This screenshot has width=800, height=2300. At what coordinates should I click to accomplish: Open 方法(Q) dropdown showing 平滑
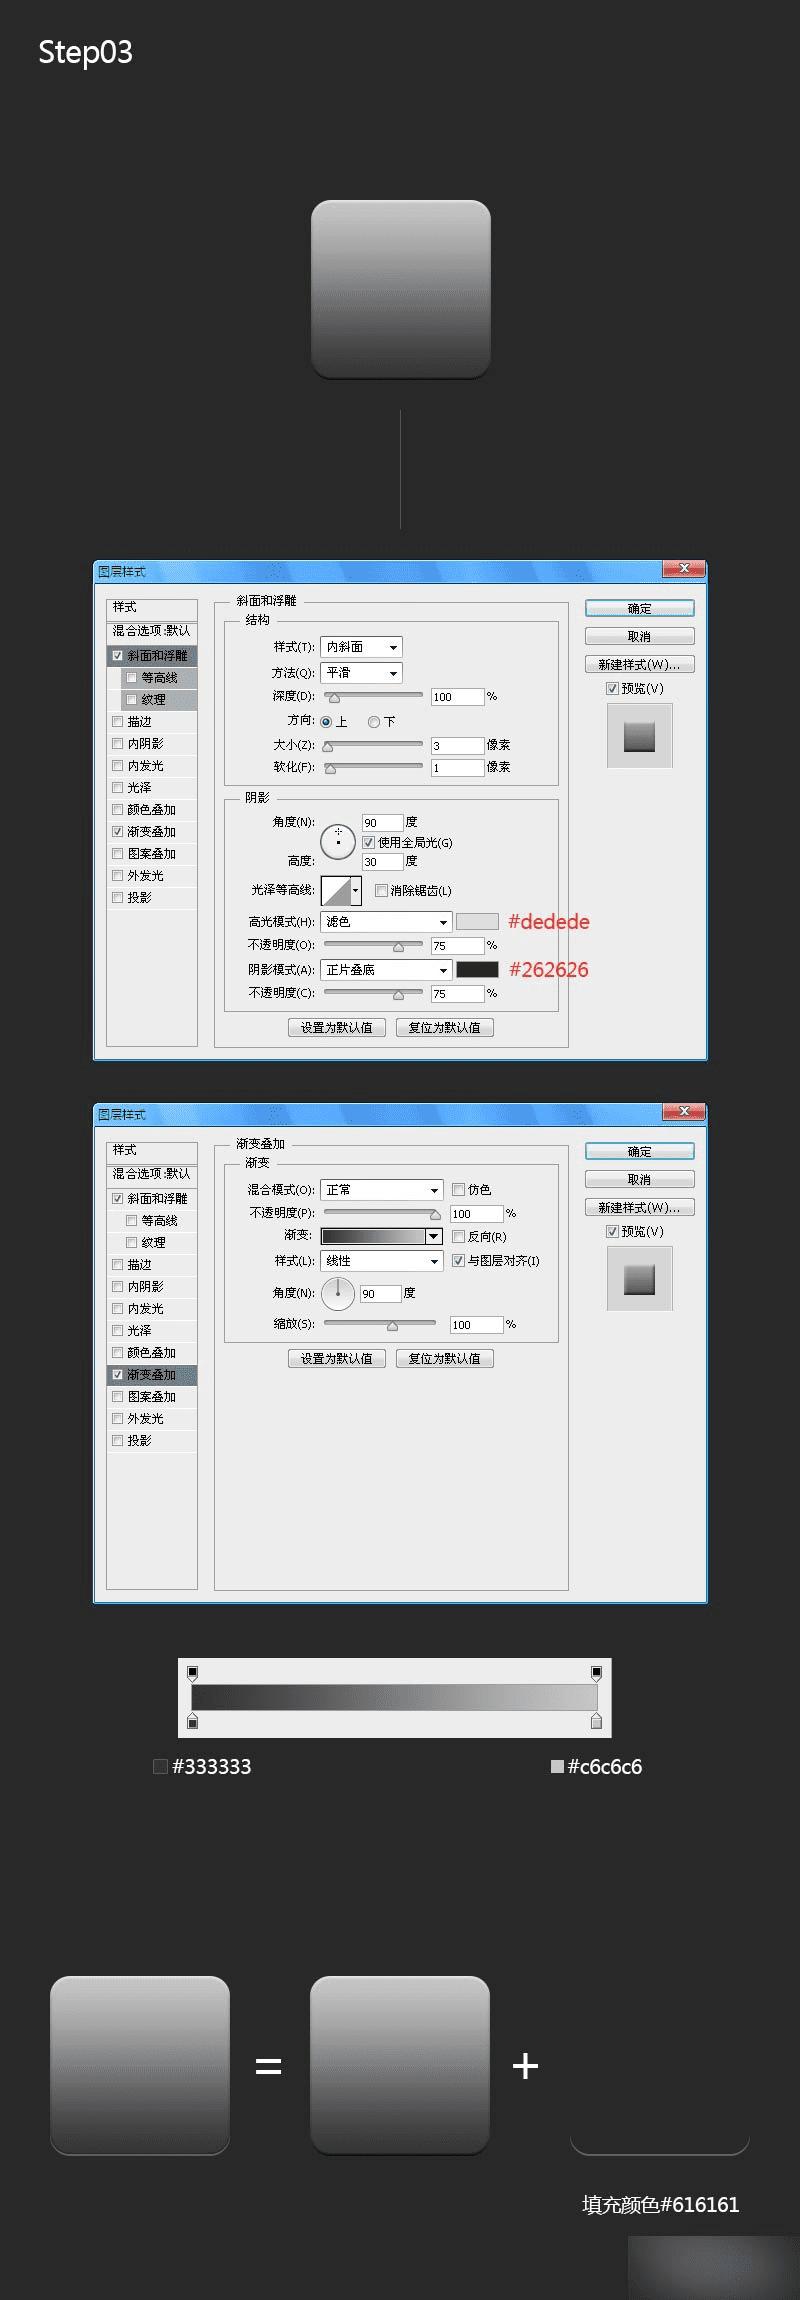tap(361, 673)
